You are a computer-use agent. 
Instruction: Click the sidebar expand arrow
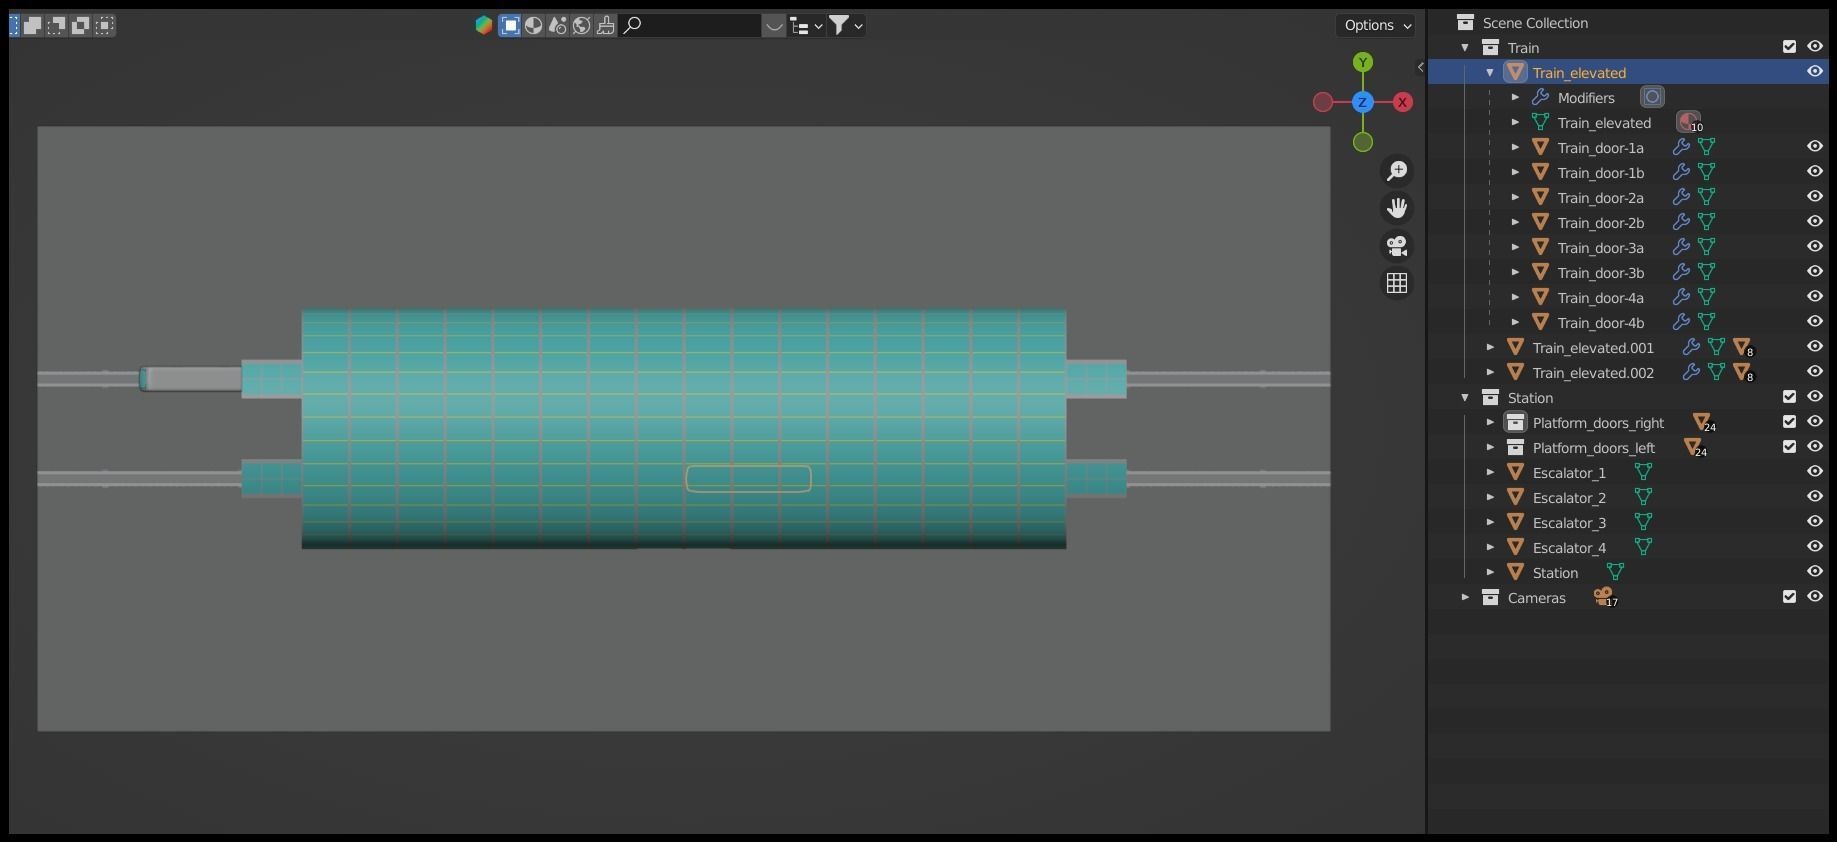point(1420,67)
